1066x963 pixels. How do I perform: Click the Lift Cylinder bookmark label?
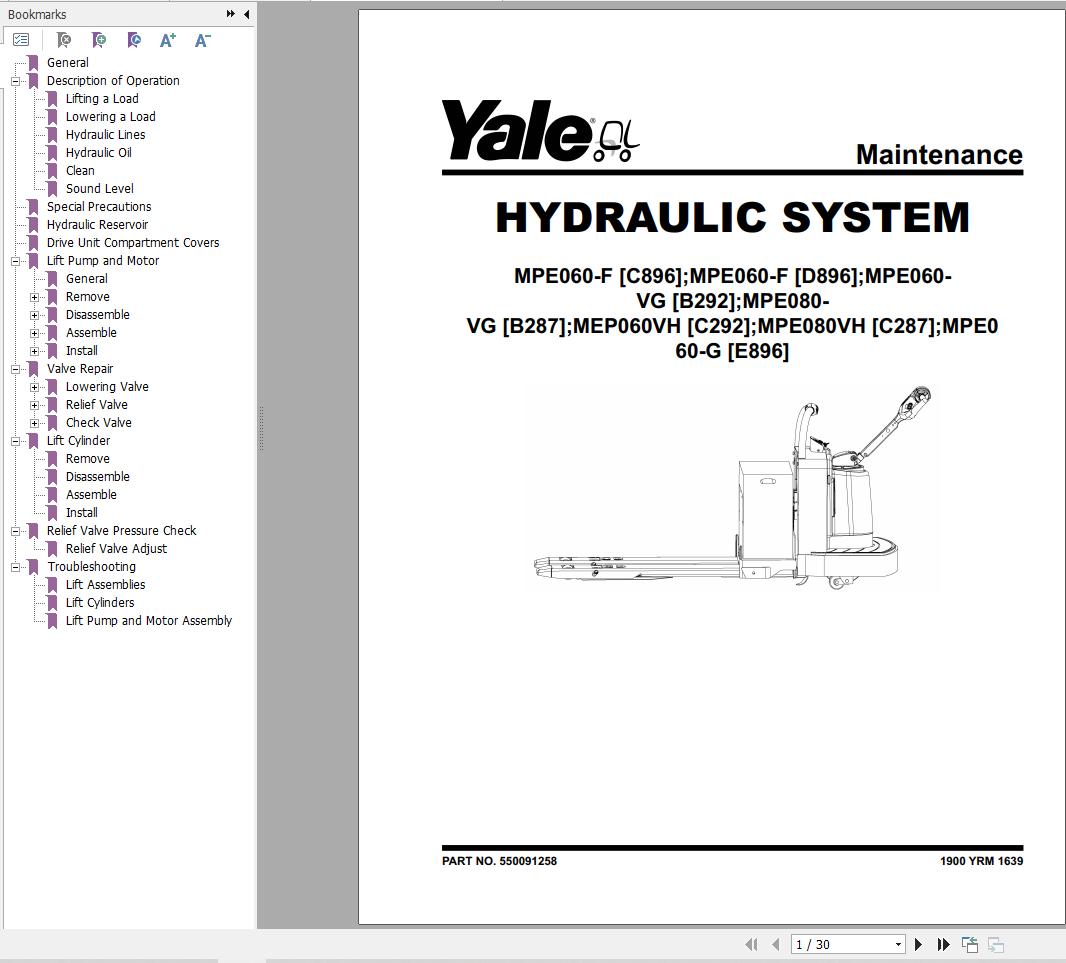(x=78, y=441)
